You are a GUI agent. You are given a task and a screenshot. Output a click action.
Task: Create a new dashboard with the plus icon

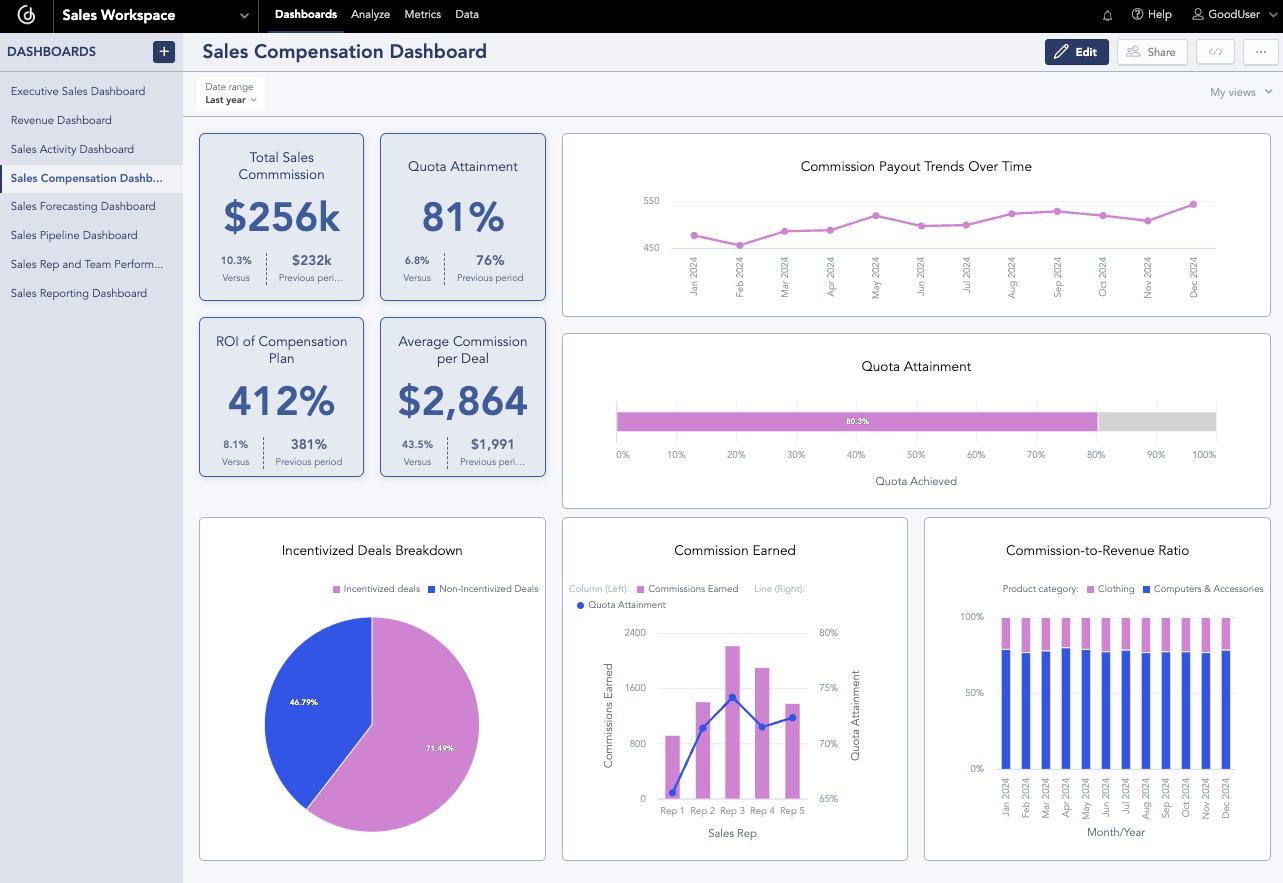click(164, 51)
